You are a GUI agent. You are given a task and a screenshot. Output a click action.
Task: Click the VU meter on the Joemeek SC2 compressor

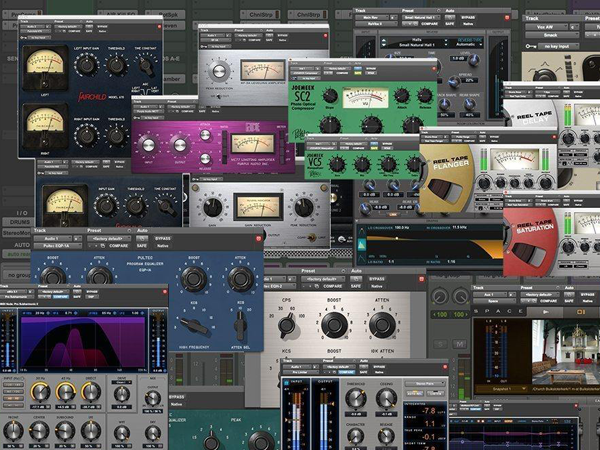click(x=366, y=97)
